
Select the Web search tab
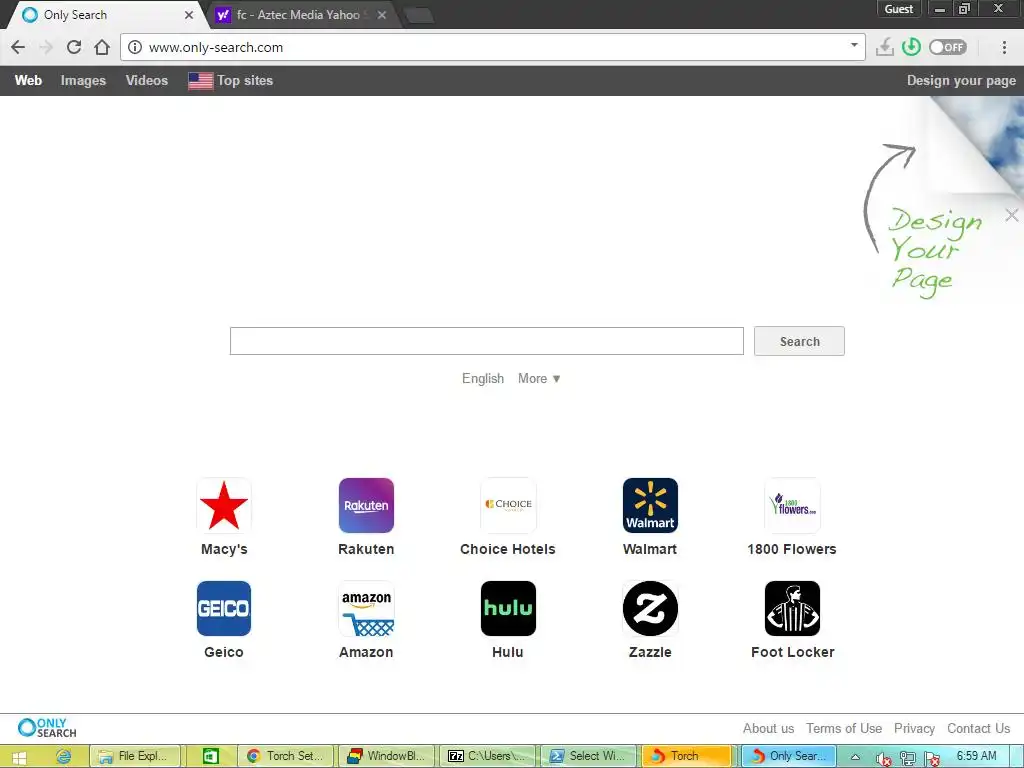pyautogui.click(x=28, y=80)
